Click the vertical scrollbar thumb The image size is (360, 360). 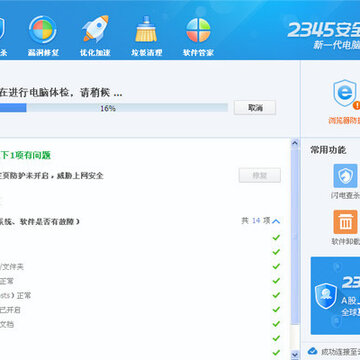(x=295, y=237)
